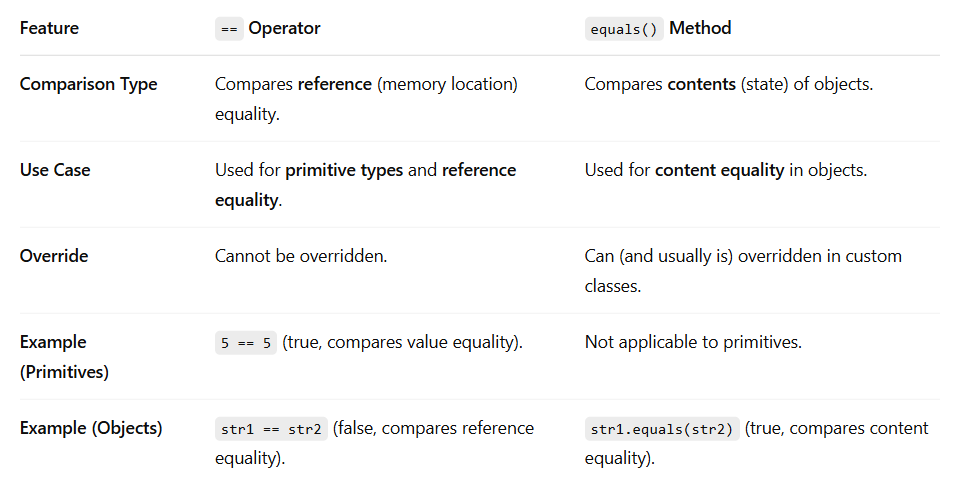Click the "Use Case" row label
The image size is (965, 490).
[x=55, y=170]
